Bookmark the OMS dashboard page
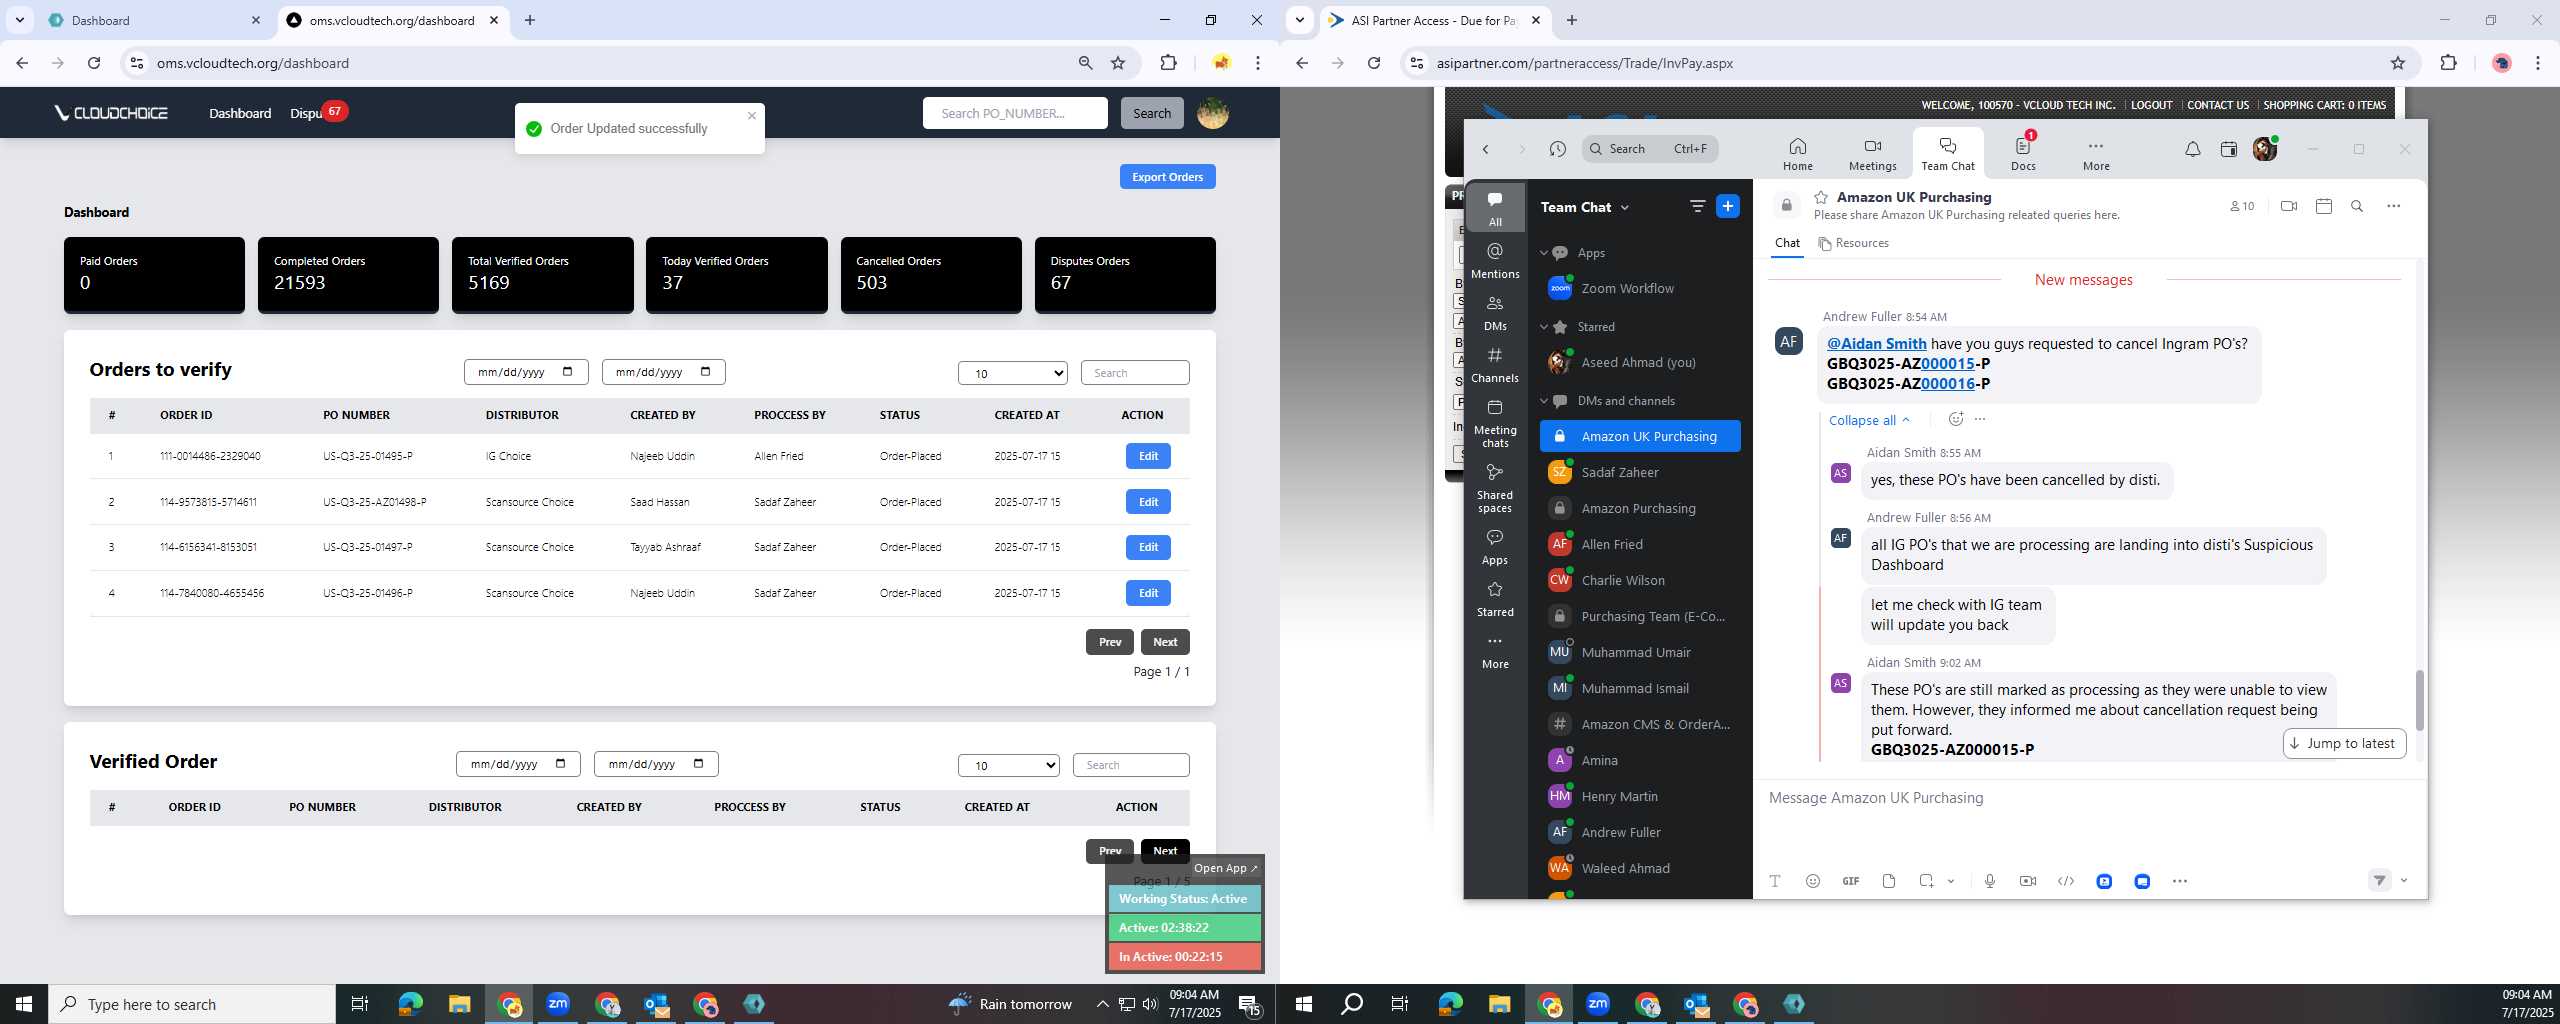 (1118, 63)
